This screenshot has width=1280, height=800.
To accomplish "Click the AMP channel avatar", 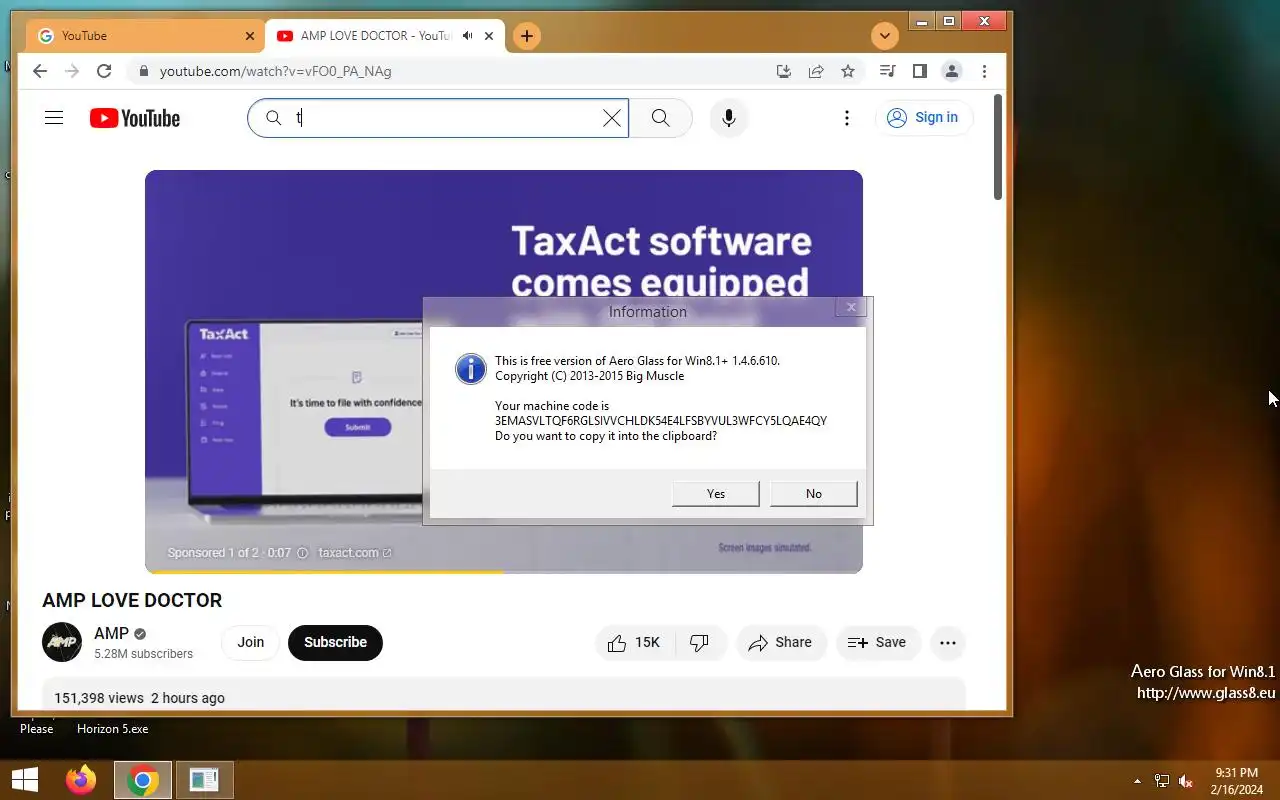I will click(x=62, y=642).
